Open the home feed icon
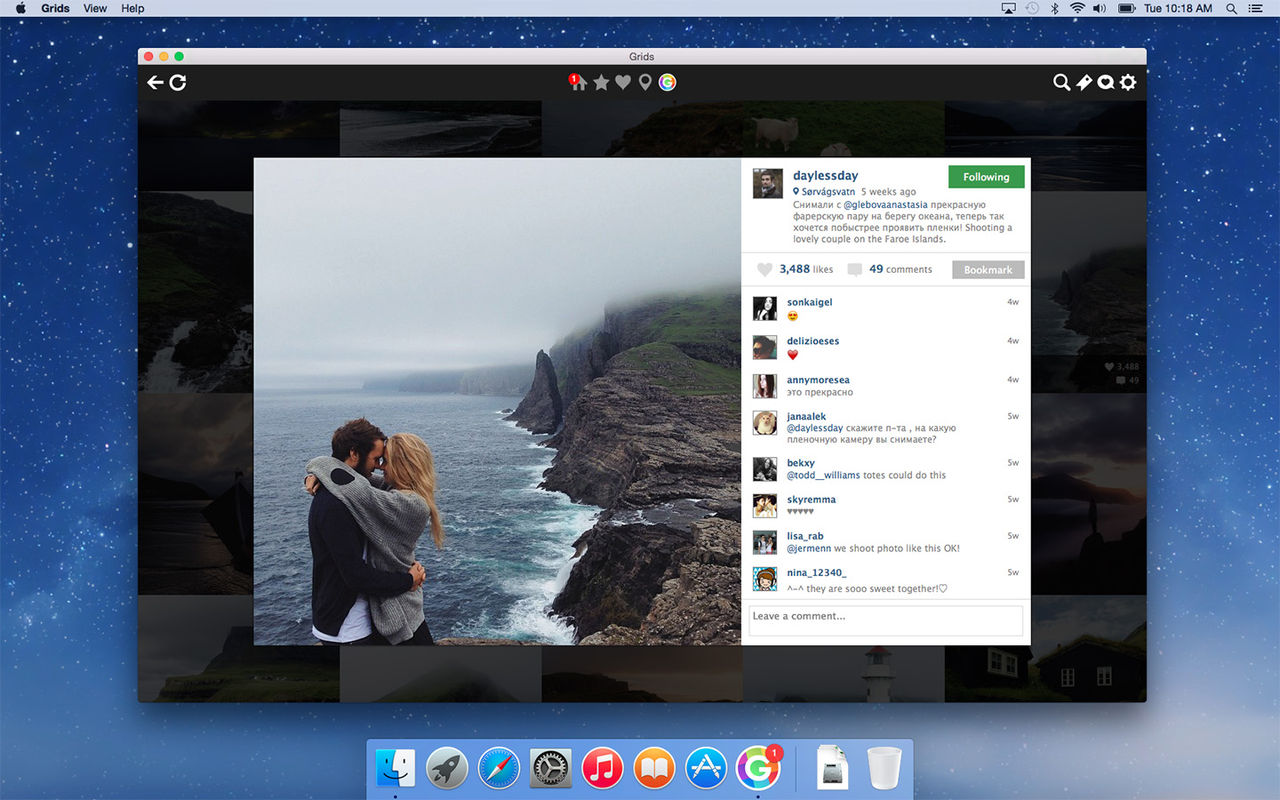This screenshot has width=1280, height=800. coord(578,83)
